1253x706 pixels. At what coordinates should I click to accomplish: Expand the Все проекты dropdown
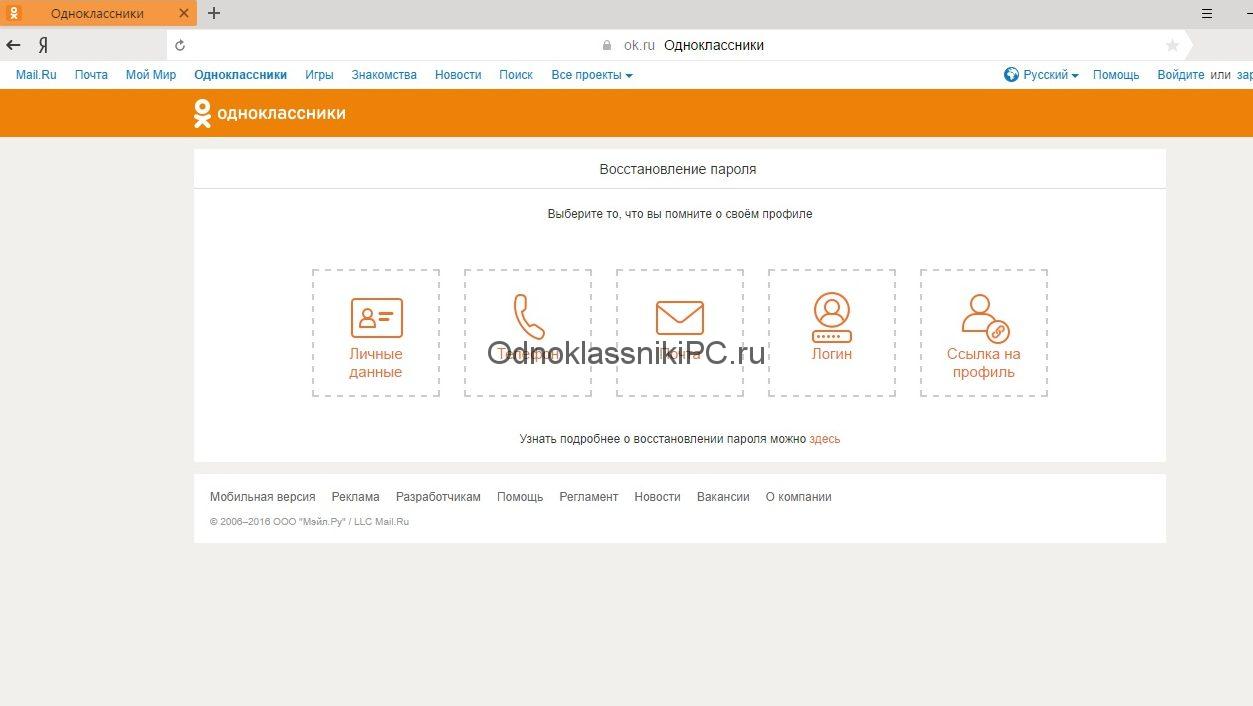(592, 75)
